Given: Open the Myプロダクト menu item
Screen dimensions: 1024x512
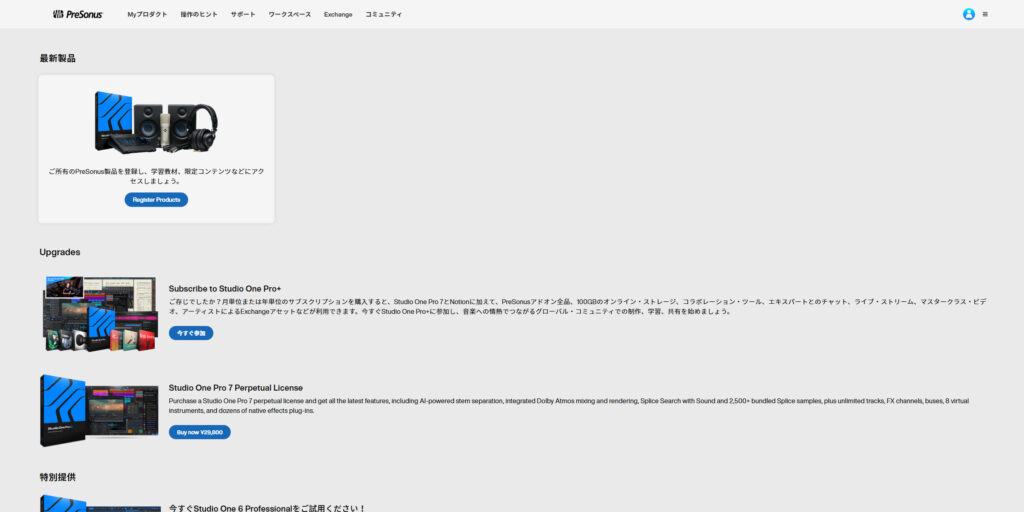Looking at the screenshot, I should click(x=147, y=15).
